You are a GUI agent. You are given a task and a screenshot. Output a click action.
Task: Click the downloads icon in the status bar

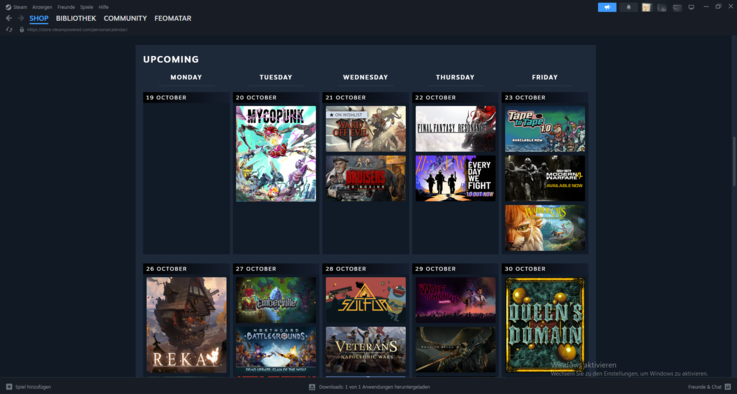[x=312, y=387]
